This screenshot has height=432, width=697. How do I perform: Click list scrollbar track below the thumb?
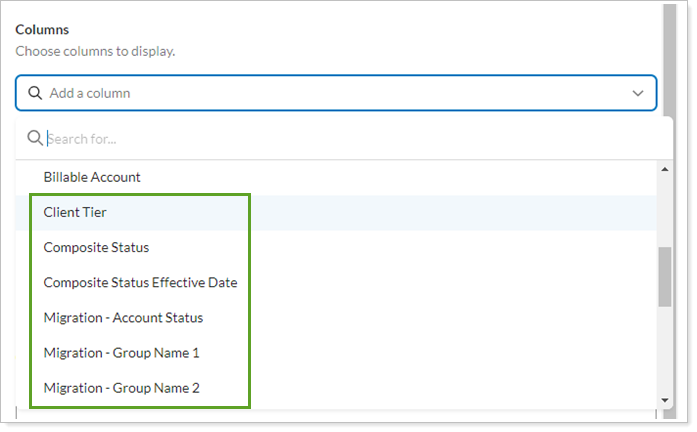click(x=665, y=350)
